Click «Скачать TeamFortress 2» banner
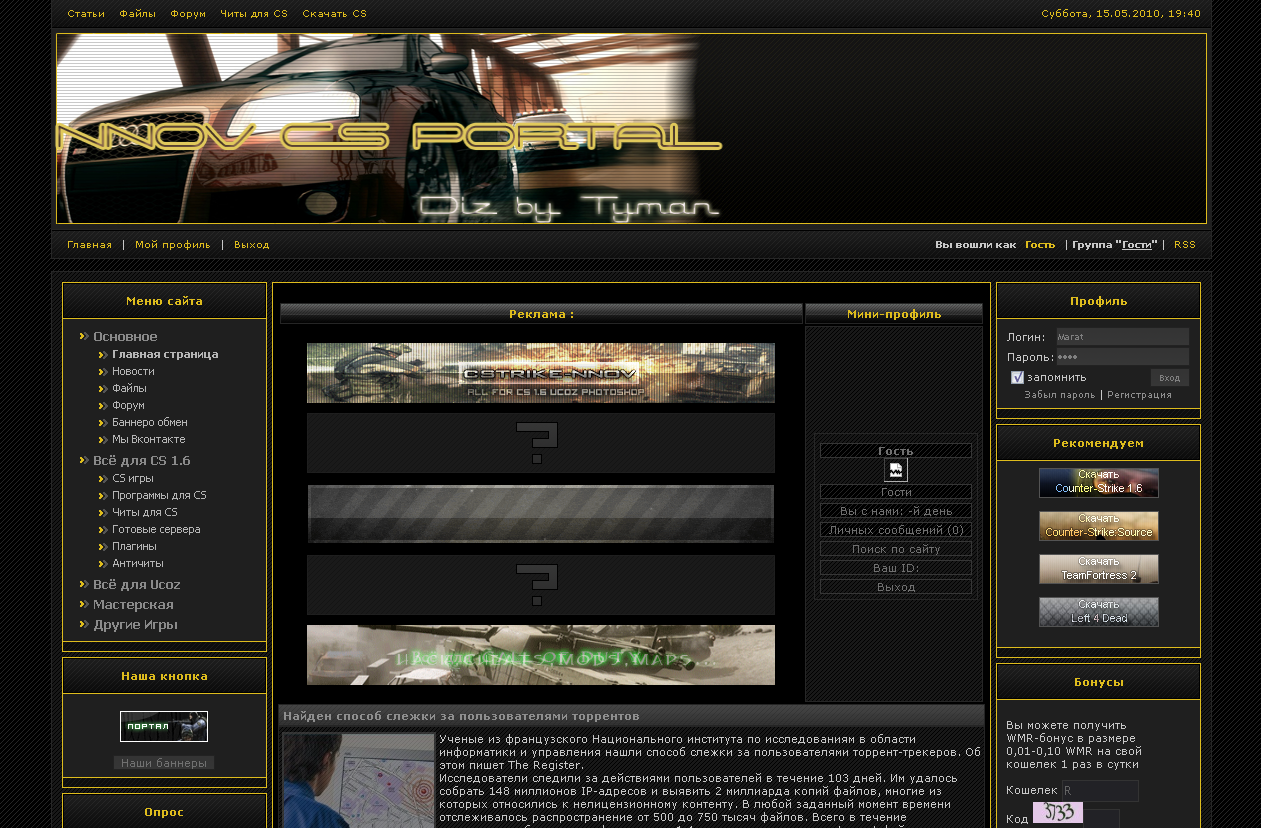1261x828 pixels. click(1099, 569)
